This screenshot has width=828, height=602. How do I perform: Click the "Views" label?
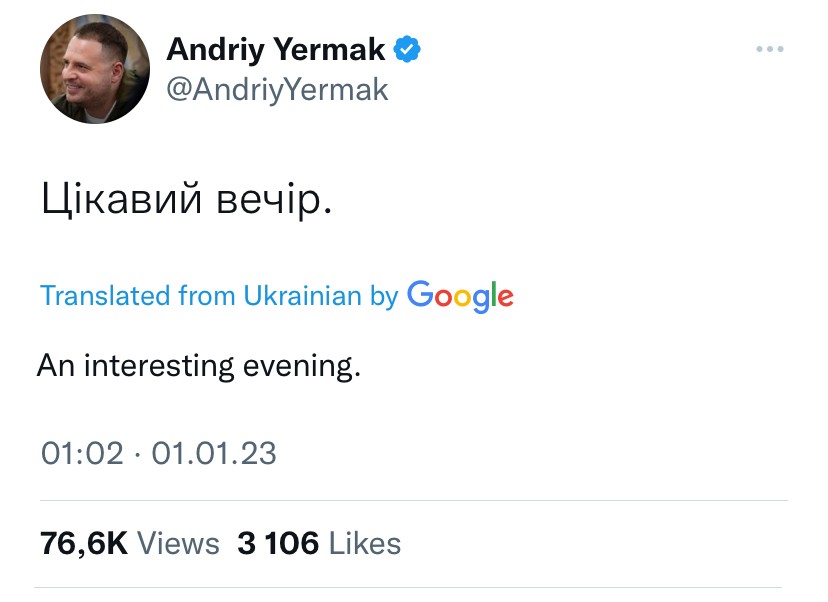pos(178,543)
